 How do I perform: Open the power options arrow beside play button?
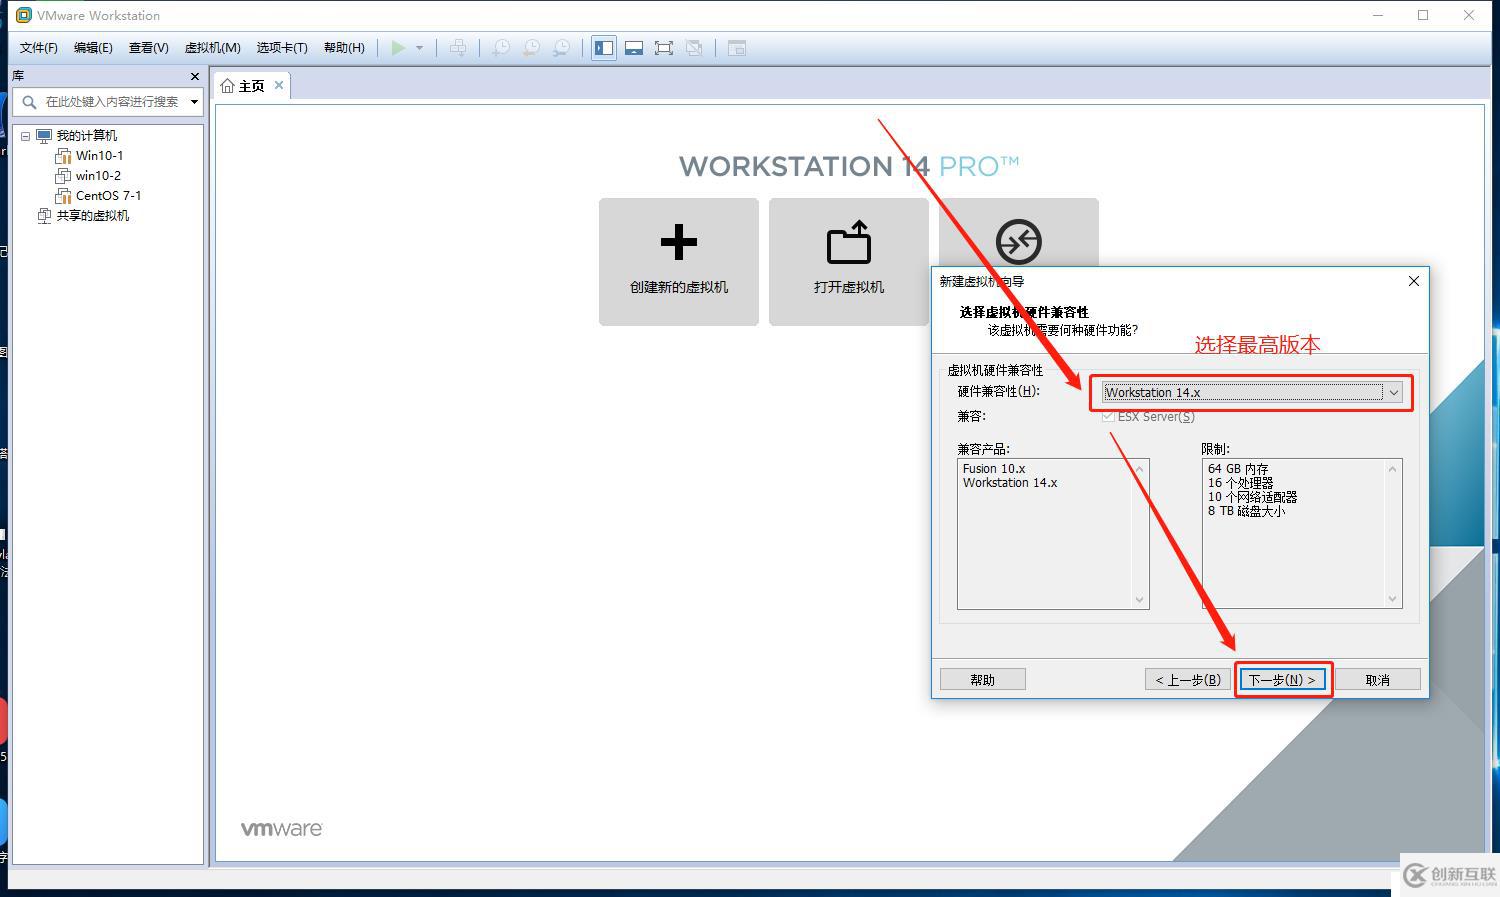click(419, 48)
